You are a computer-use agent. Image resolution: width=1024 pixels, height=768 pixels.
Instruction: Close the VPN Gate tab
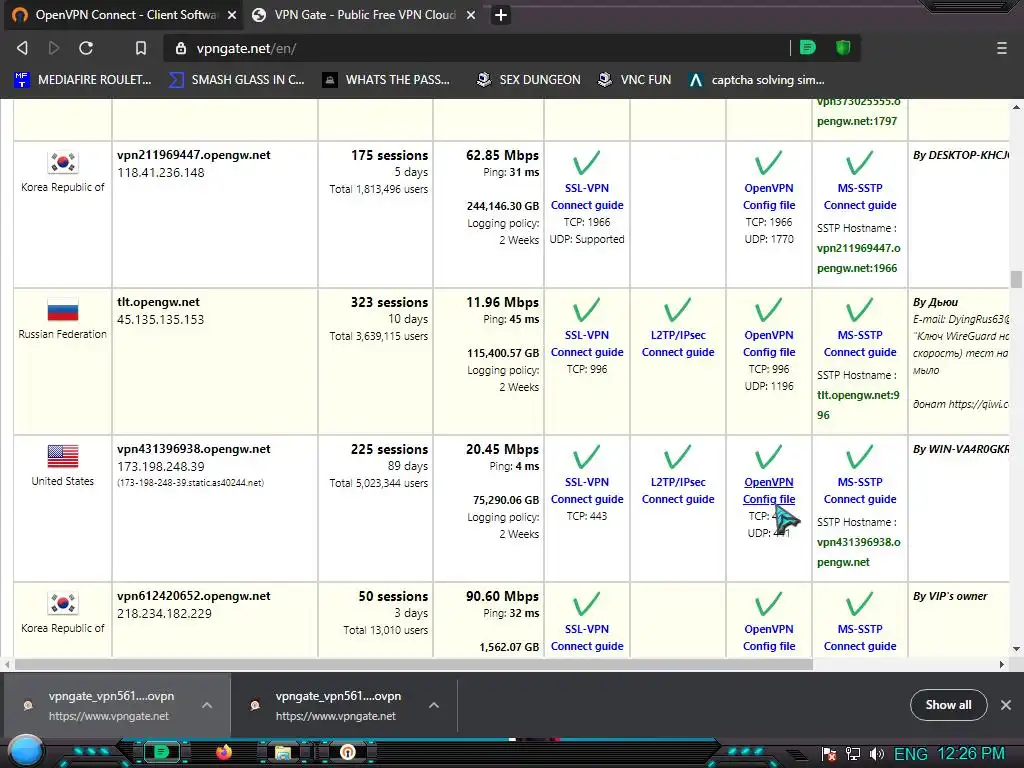(x=471, y=15)
